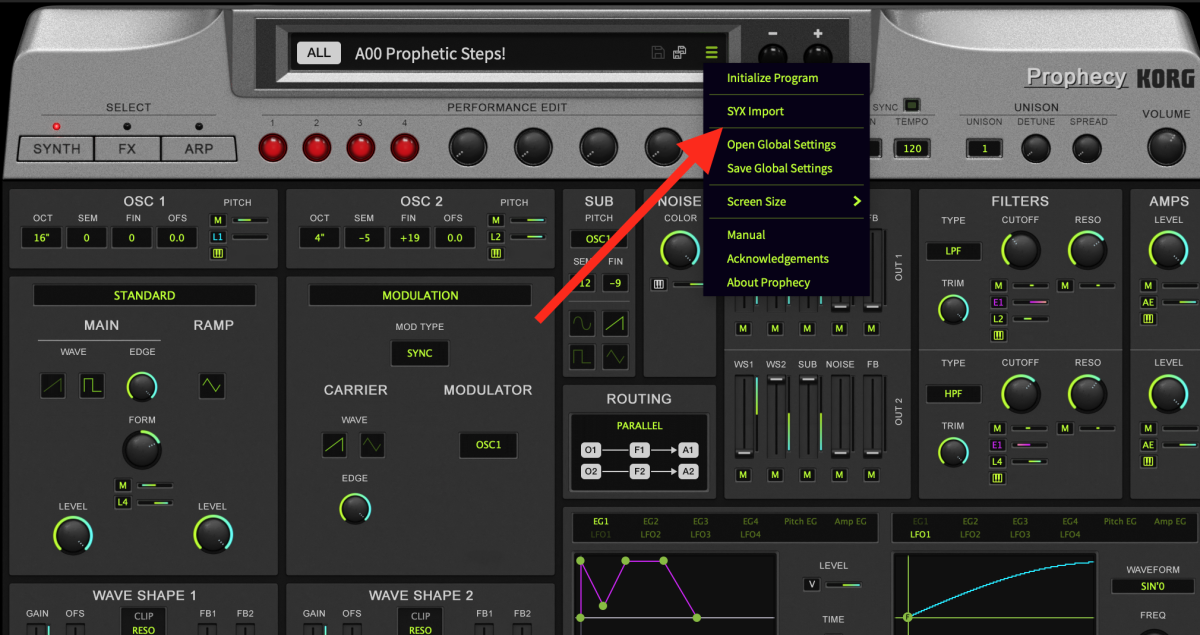The width and height of the screenshot is (1200, 635).
Task: Mute SUB in the OUT 2 mixer
Action: tap(807, 475)
